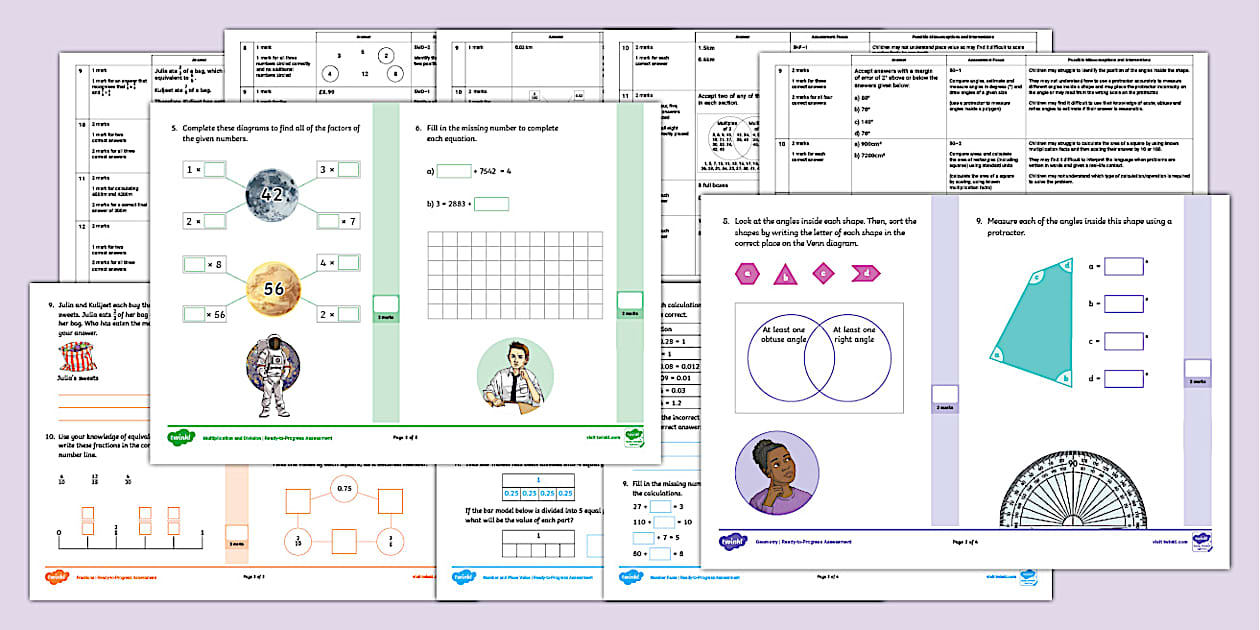Click the pink hexagon shape a
This screenshot has height=630, width=1260.
(x=747, y=273)
